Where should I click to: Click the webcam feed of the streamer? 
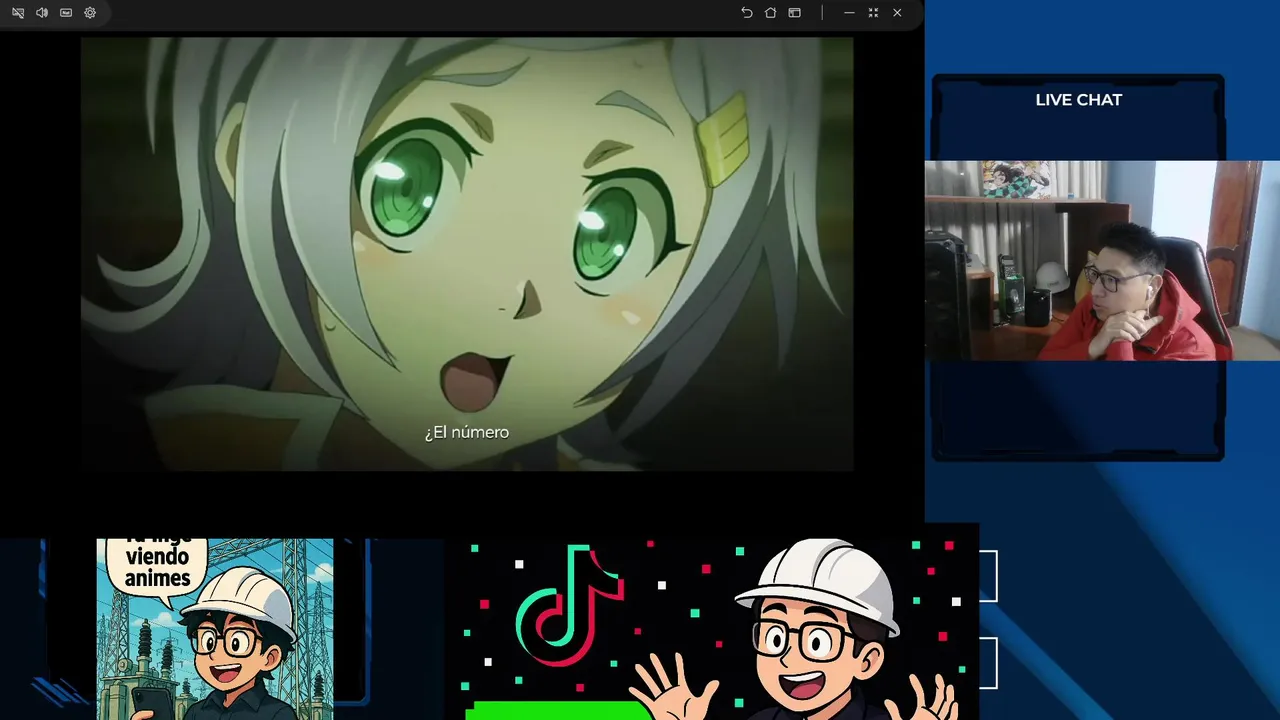point(1102,260)
